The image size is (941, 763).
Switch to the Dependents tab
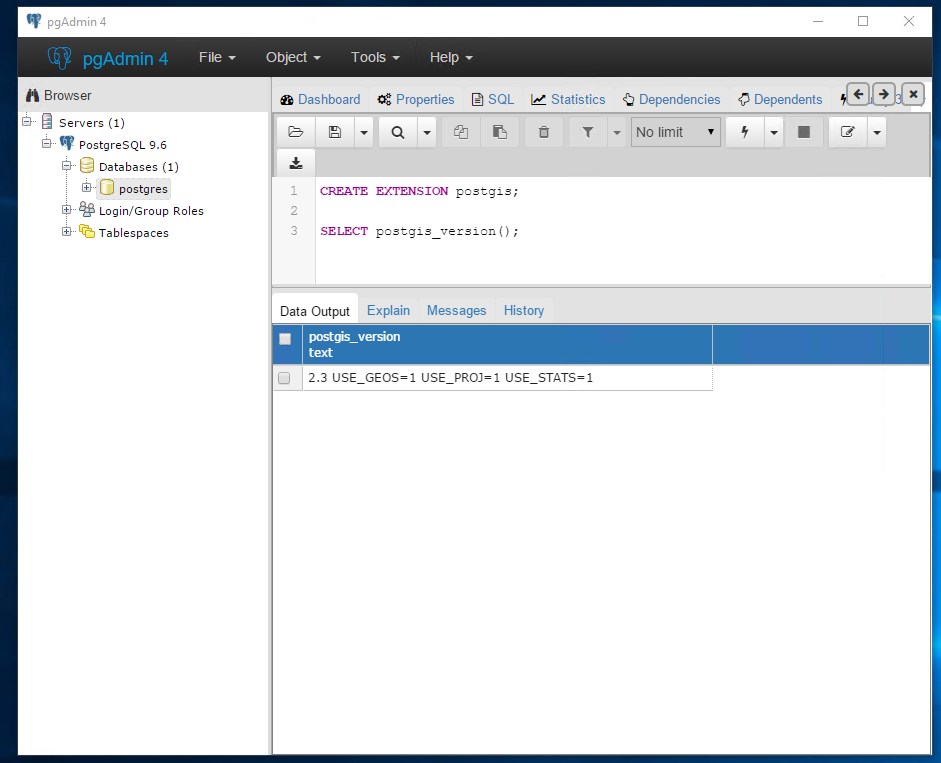780,100
